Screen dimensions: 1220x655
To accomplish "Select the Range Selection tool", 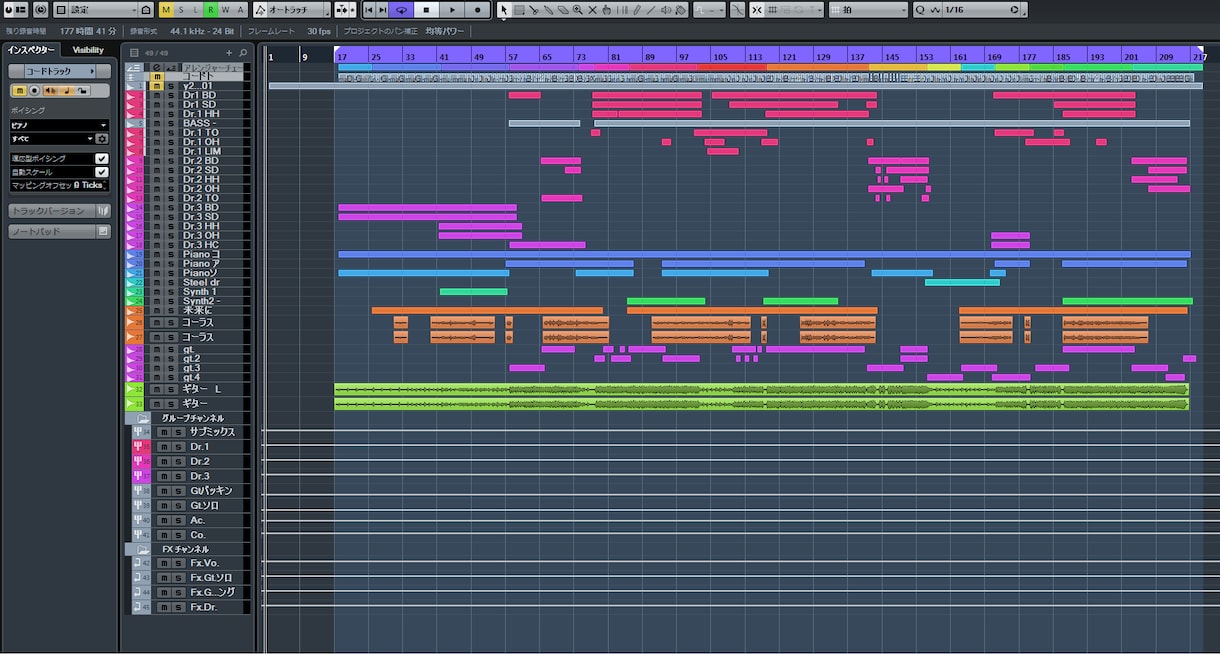I will (x=519, y=9).
